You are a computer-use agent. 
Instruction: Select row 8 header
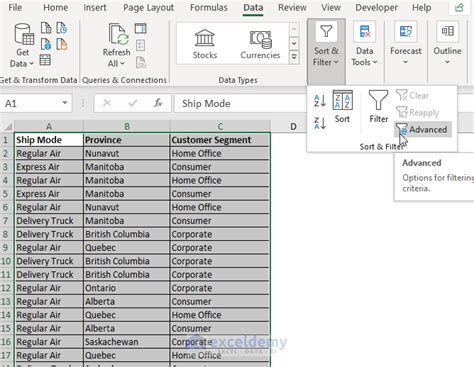(7, 234)
